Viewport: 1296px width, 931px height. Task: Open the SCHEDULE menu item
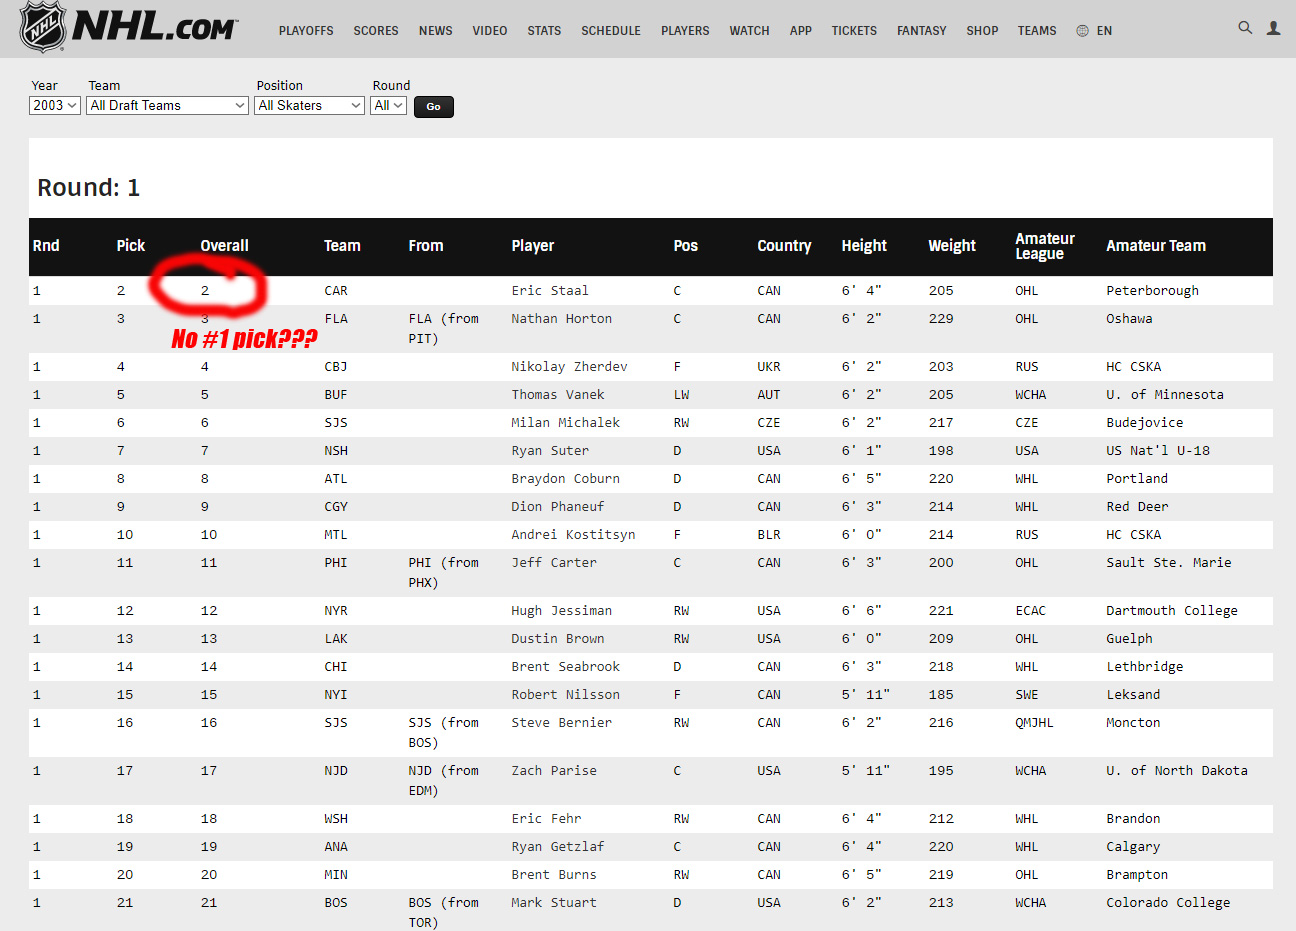611,31
